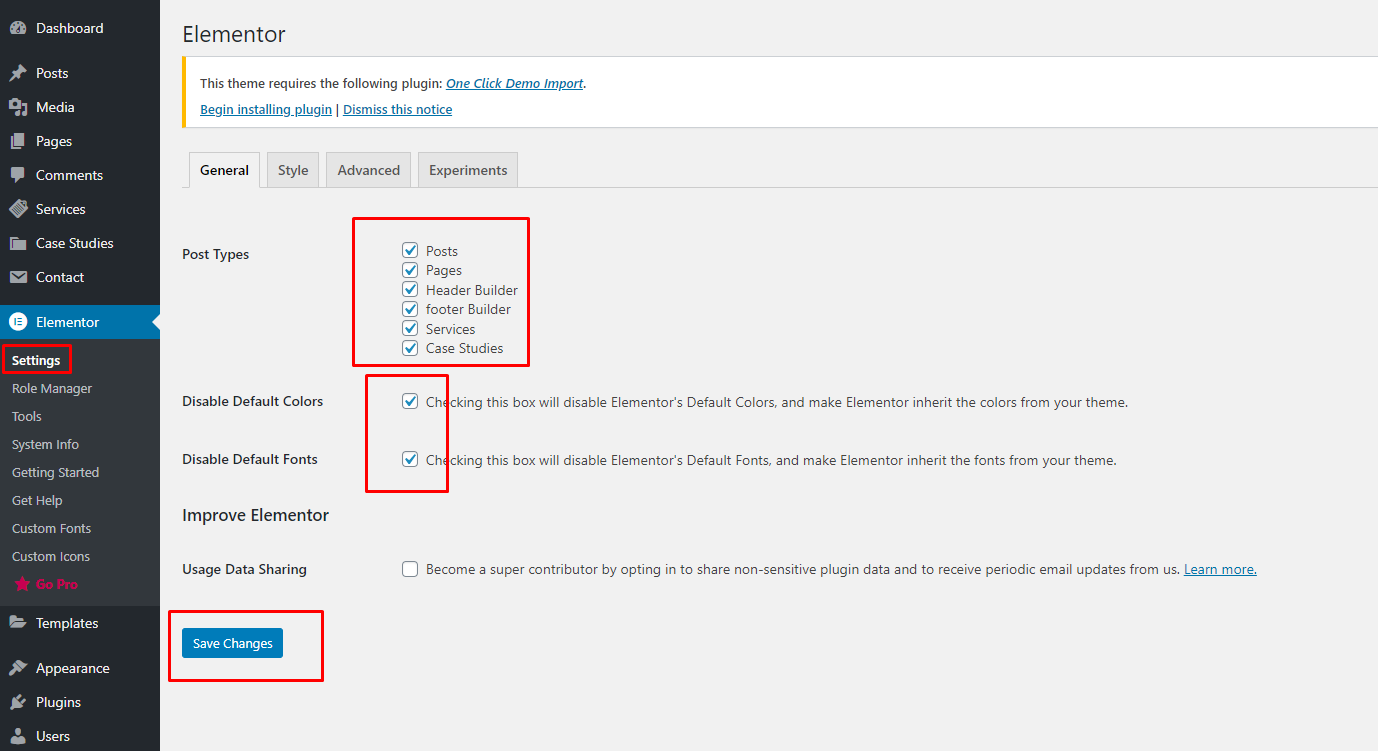Click the Contact envelope icon
Viewport: 1378px width, 751px height.
pos(18,277)
